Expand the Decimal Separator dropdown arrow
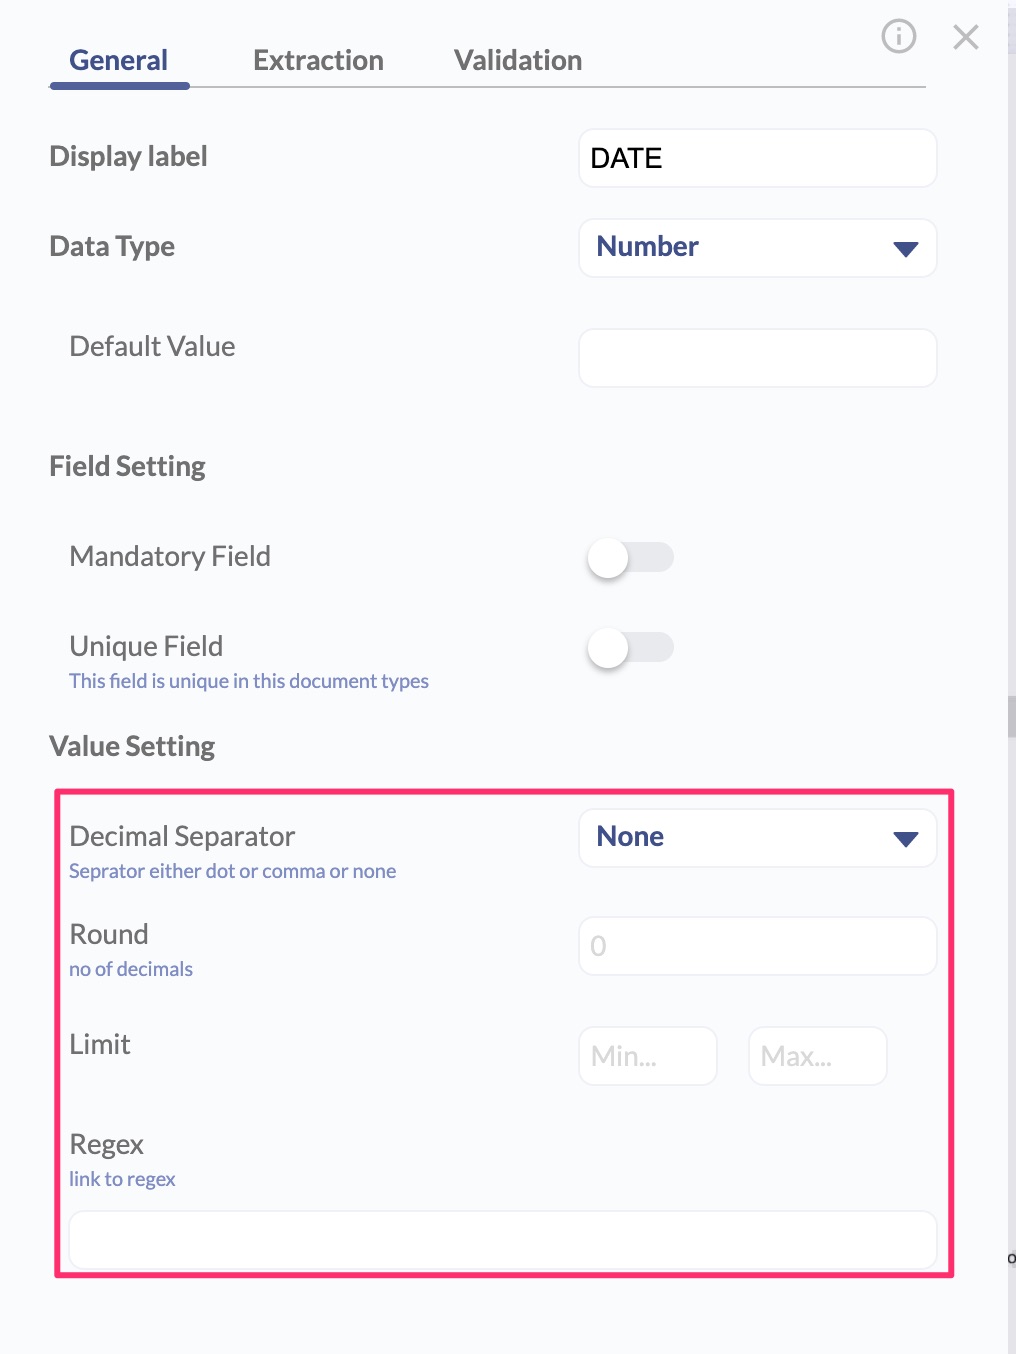The height and width of the screenshot is (1354, 1016). [x=906, y=839]
